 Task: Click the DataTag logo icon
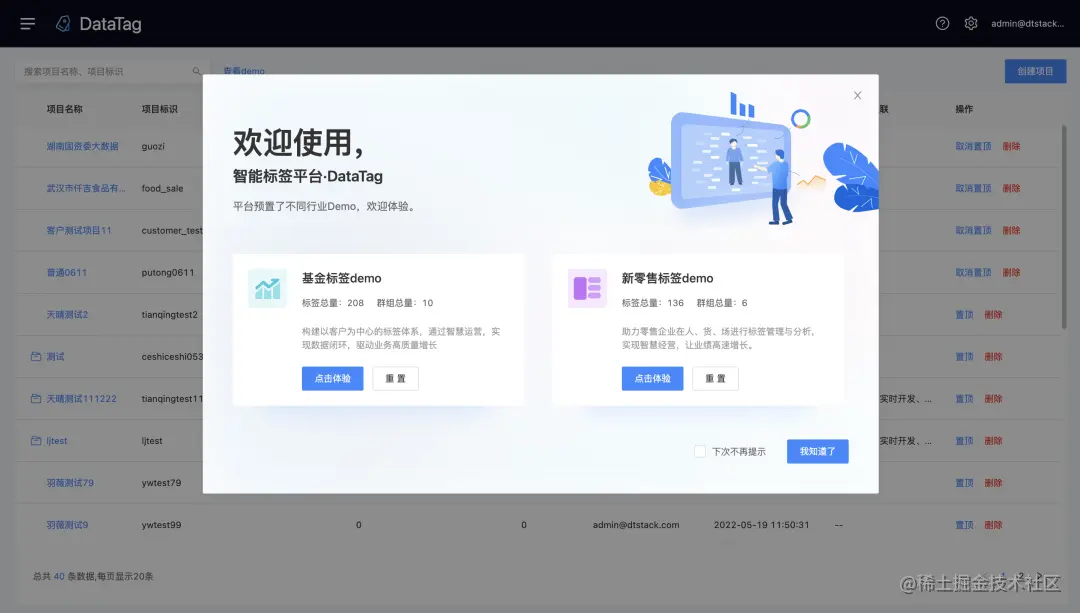[x=63, y=24]
